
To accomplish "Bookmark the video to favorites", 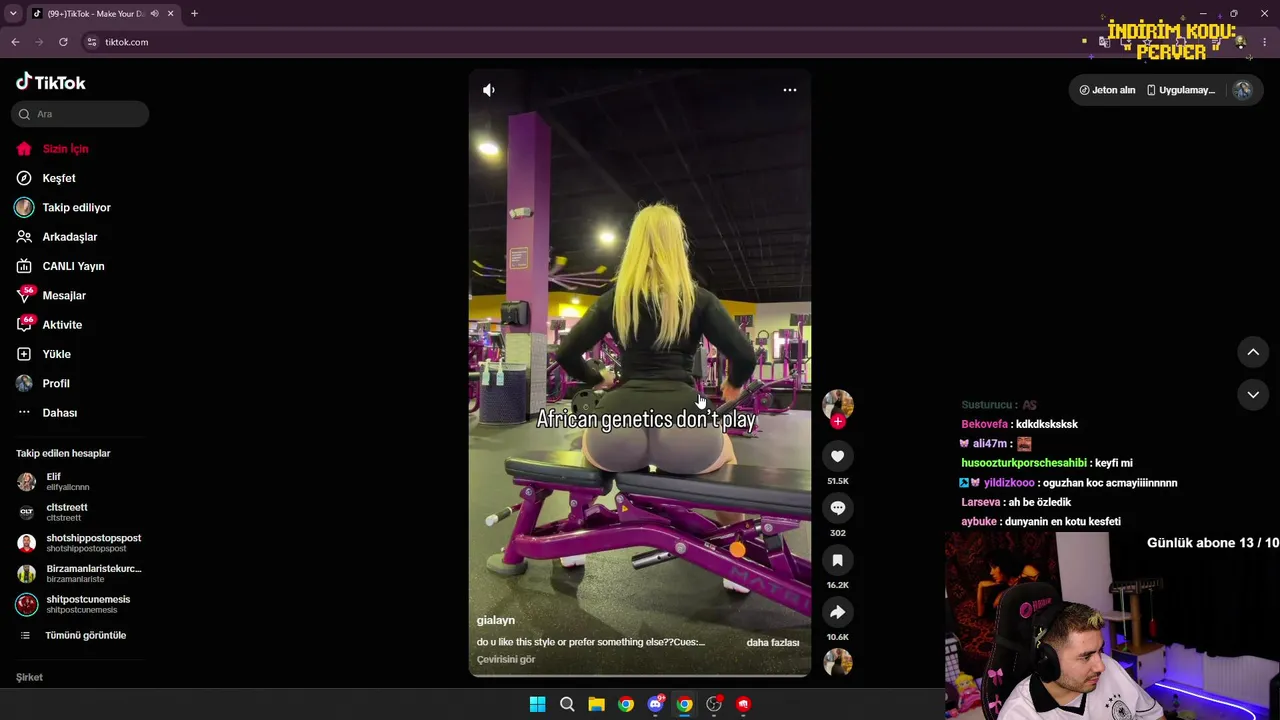I will click(838, 560).
